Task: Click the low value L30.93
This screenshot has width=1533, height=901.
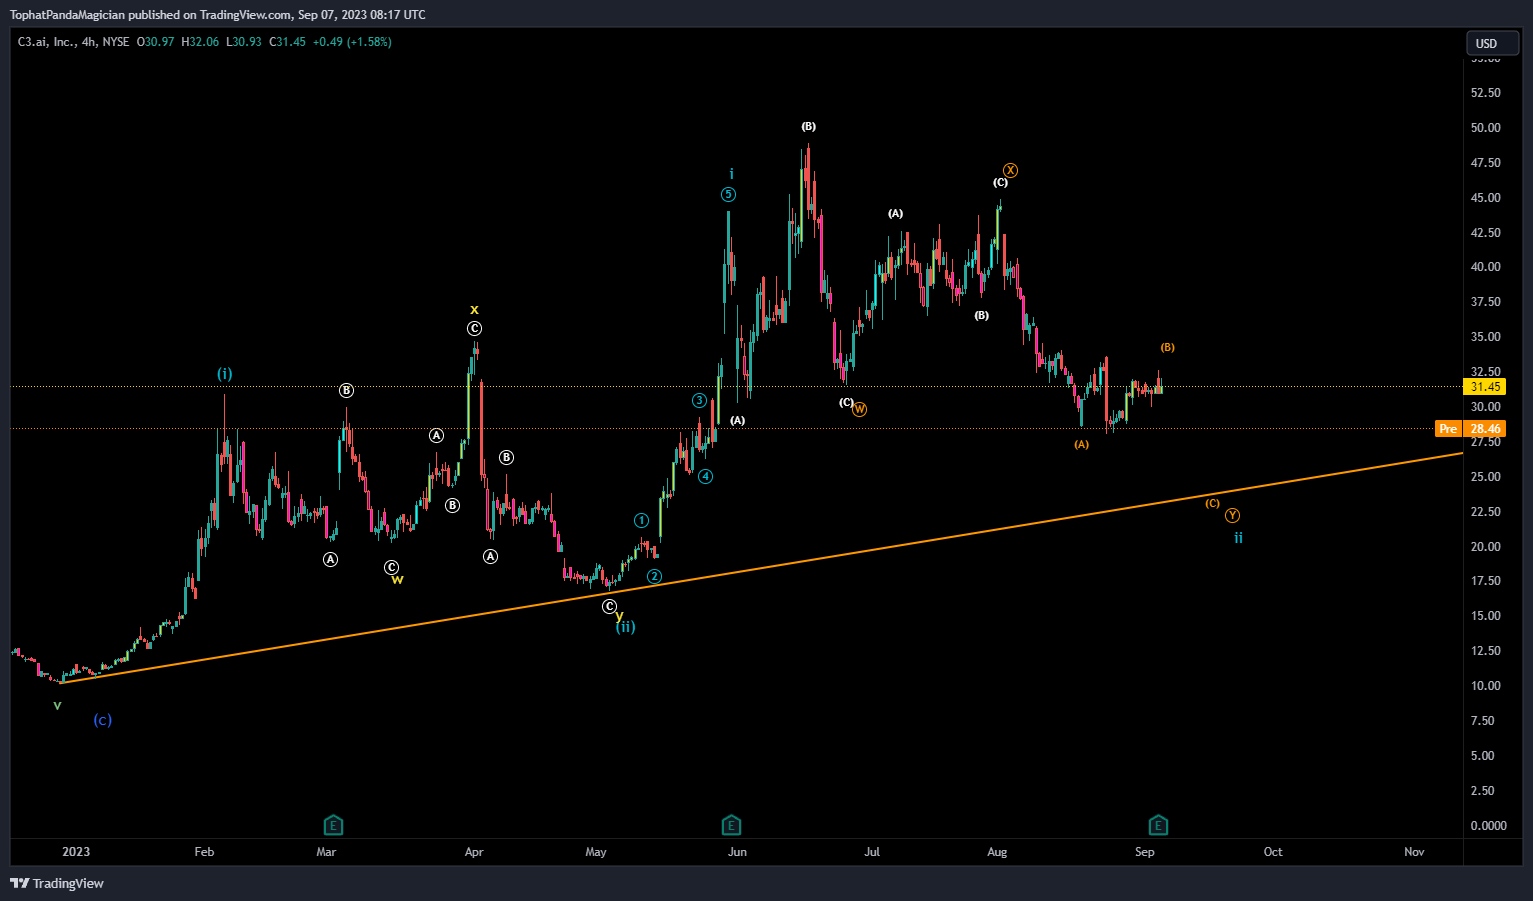Action: [x=244, y=42]
